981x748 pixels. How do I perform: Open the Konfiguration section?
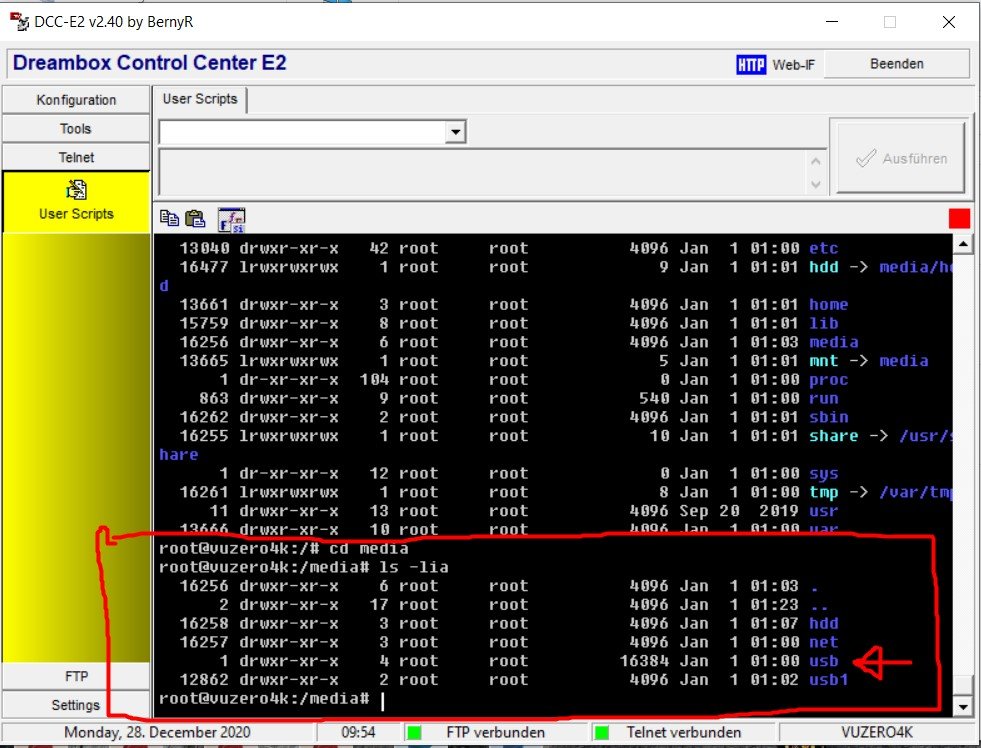point(76,100)
